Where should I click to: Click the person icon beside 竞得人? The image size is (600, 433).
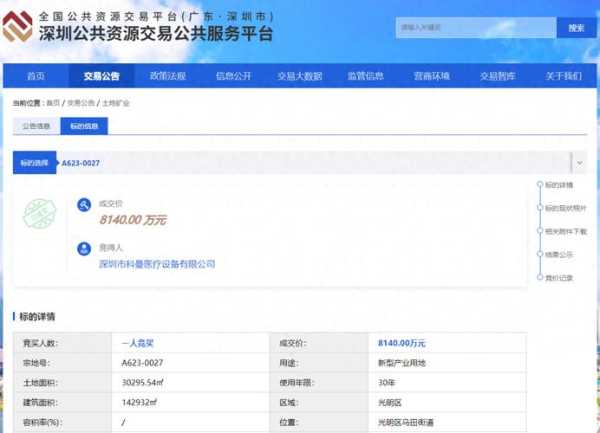point(84,247)
